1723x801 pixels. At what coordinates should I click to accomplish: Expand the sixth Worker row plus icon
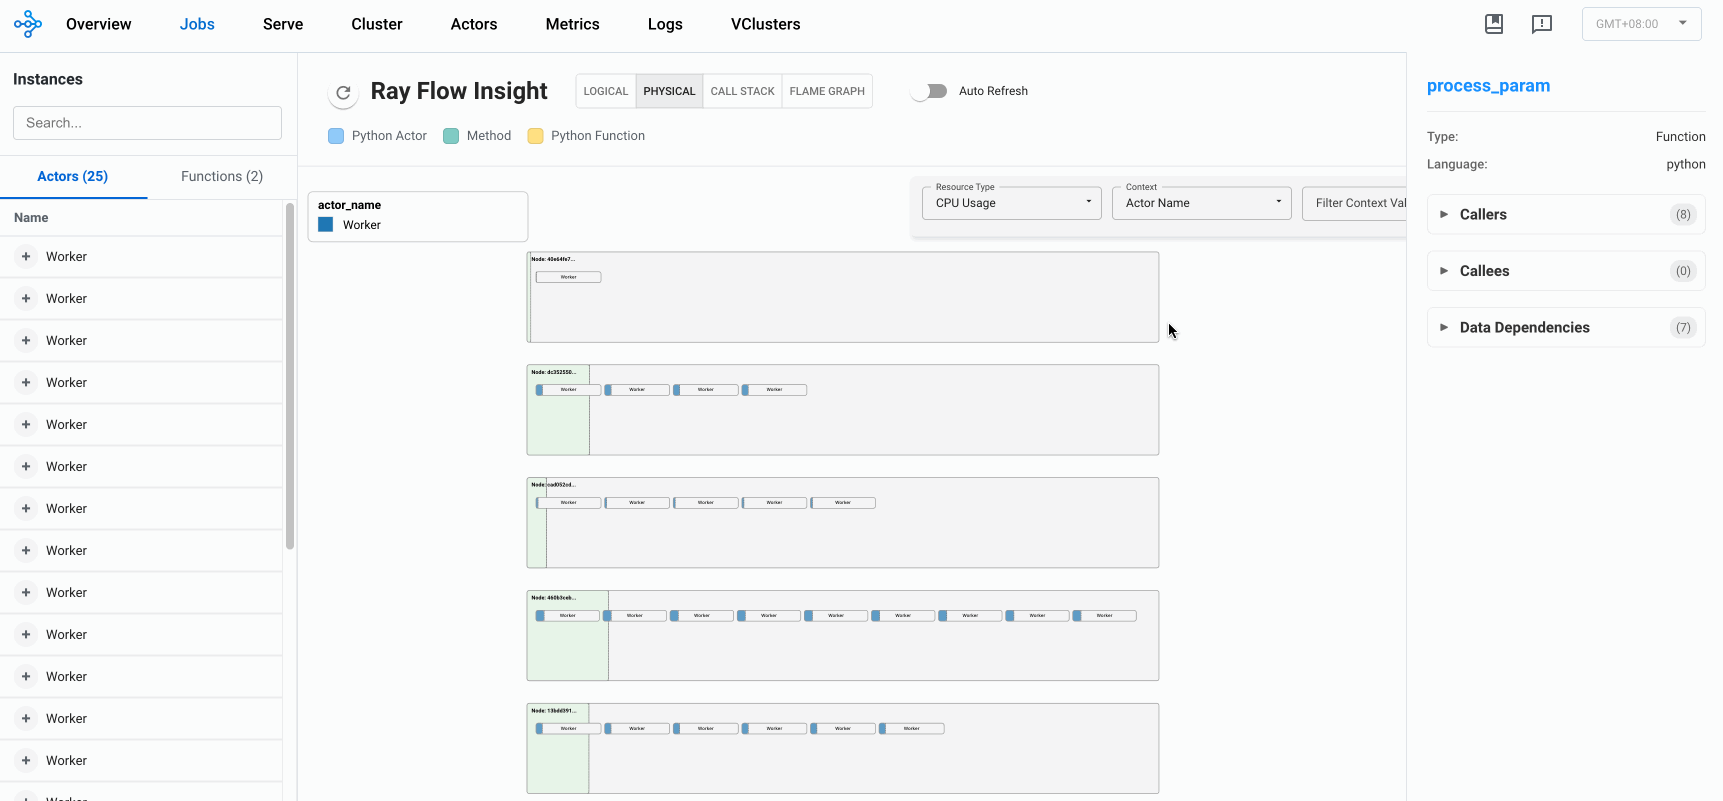[x=26, y=467]
